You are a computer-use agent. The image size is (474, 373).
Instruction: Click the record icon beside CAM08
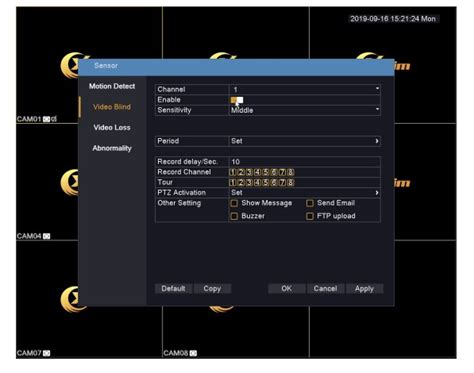tap(193, 353)
